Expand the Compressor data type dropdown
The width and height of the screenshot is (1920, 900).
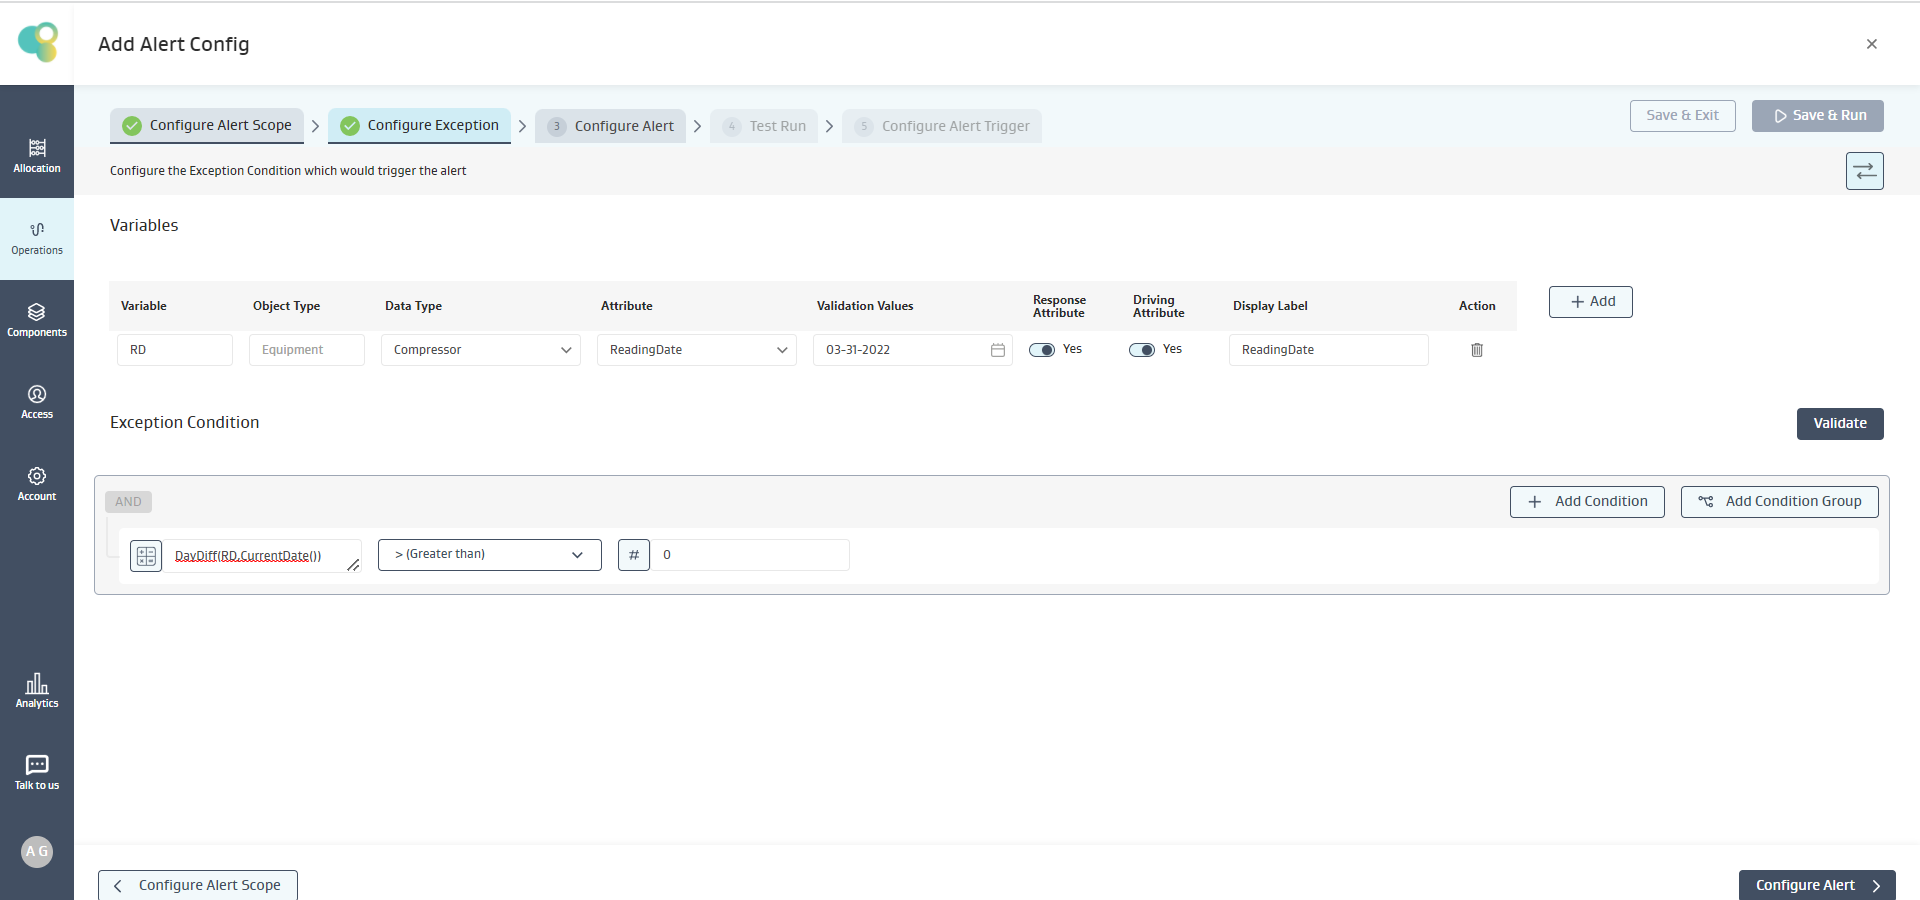click(x=480, y=350)
